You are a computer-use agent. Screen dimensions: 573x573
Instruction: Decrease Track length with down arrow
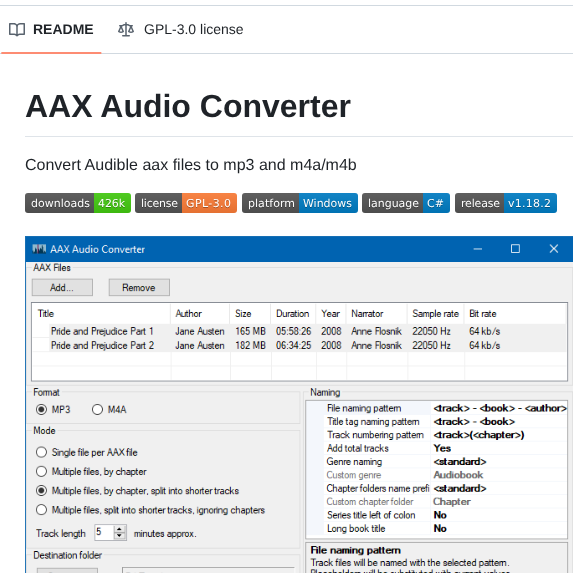tap(119, 536)
